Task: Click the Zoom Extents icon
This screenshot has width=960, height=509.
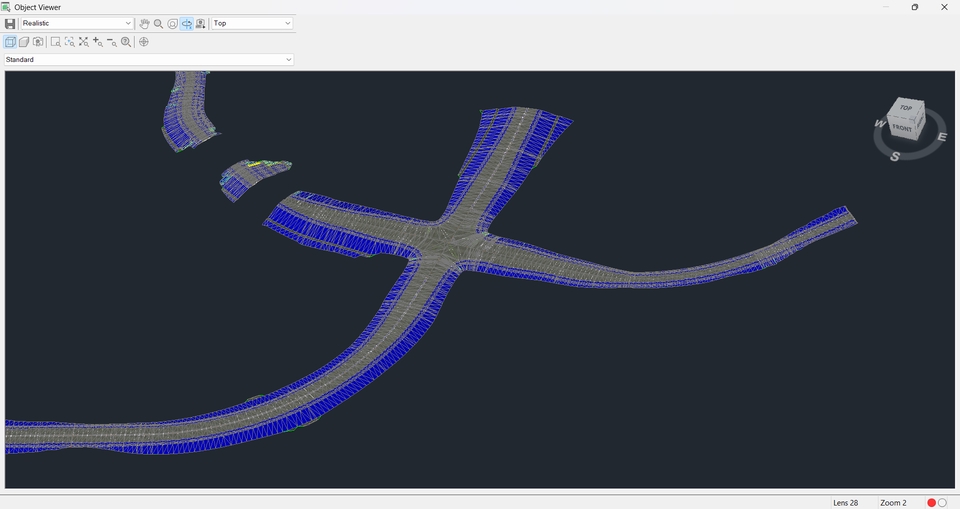Action: click(83, 42)
